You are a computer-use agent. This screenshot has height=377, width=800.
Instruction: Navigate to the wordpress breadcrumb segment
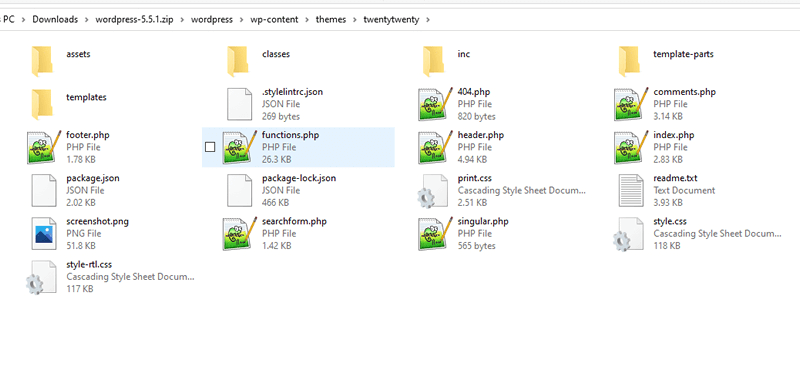click(x=212, y=20)
